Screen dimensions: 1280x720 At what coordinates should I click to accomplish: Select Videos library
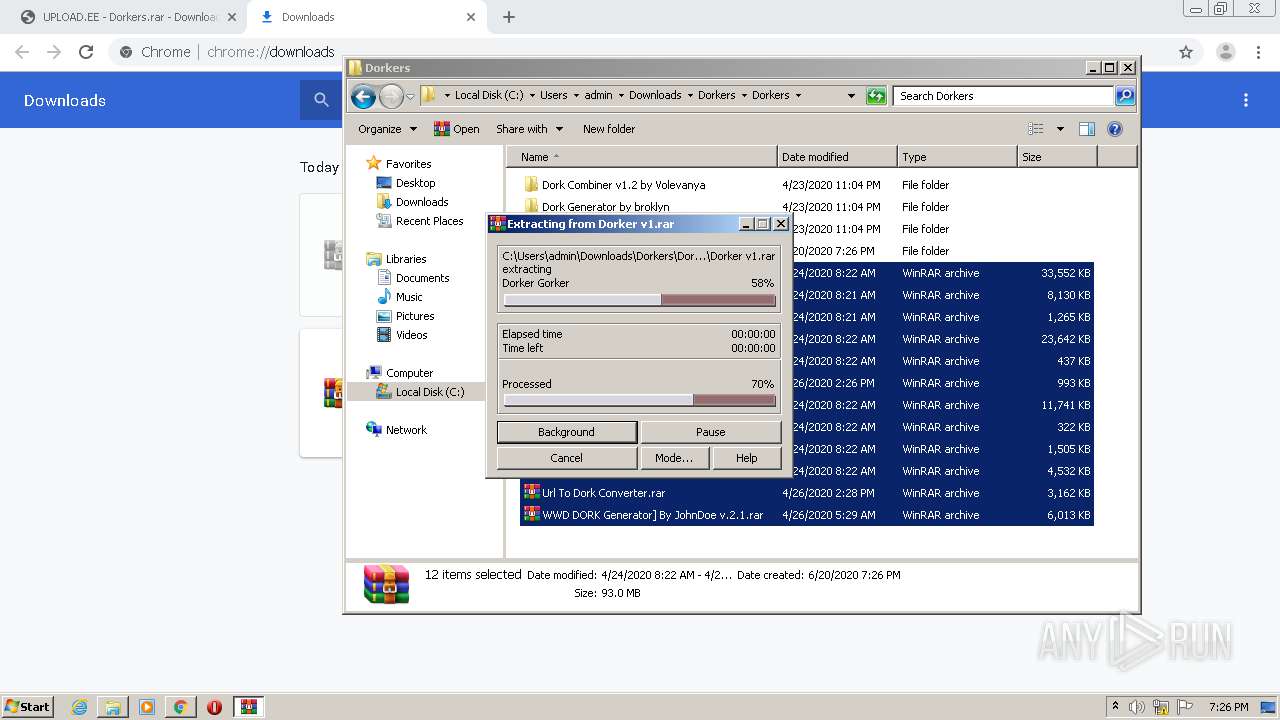402,335
